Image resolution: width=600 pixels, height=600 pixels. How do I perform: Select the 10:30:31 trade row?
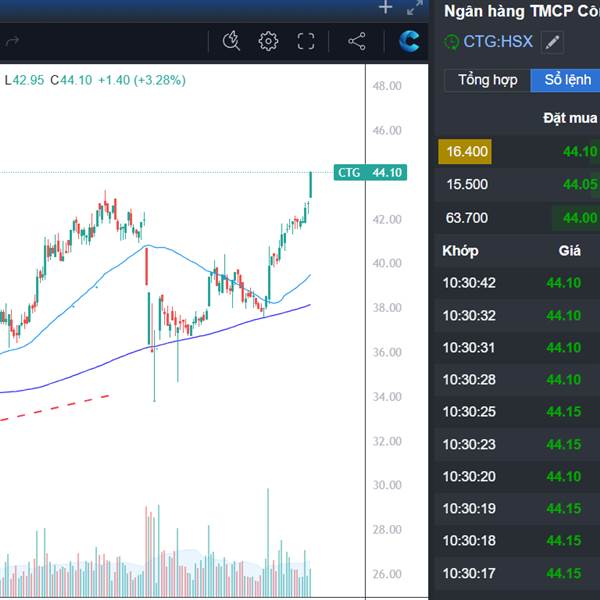pos(517,347)
